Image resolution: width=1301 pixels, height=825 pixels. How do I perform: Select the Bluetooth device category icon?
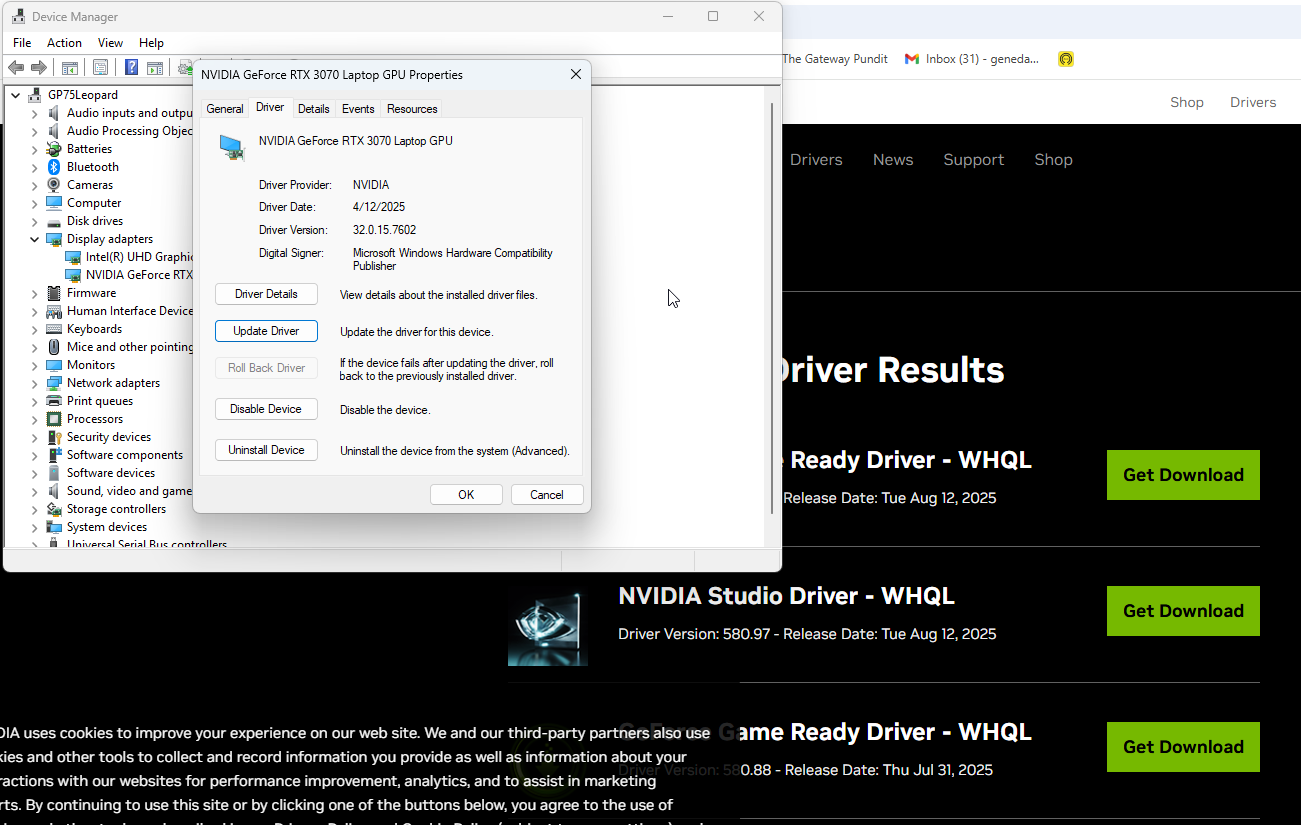[x=54, y=167]
